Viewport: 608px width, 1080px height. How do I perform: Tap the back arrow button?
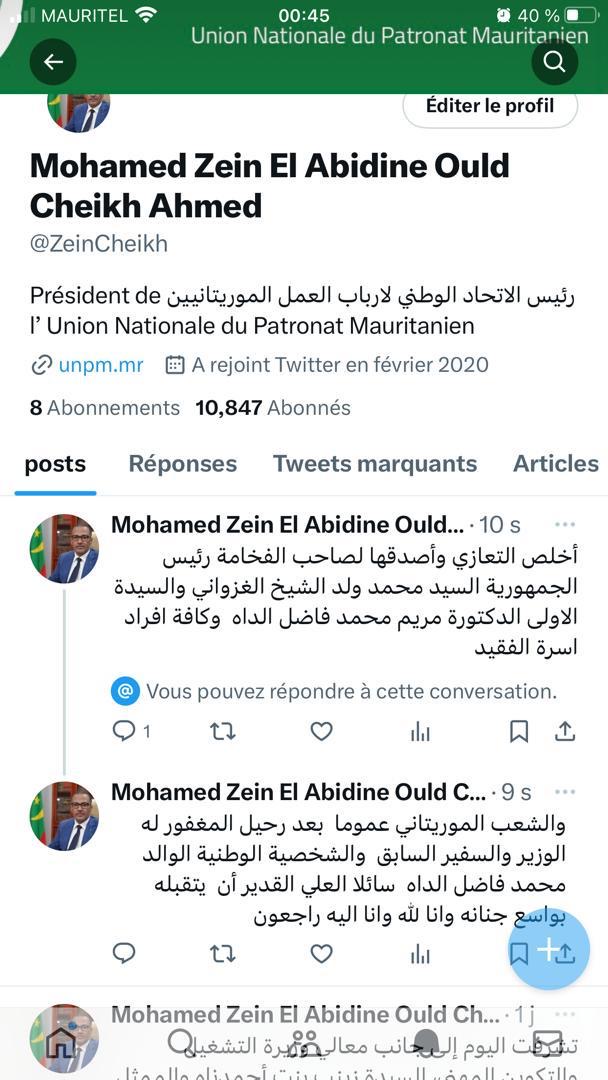(54, 62)
